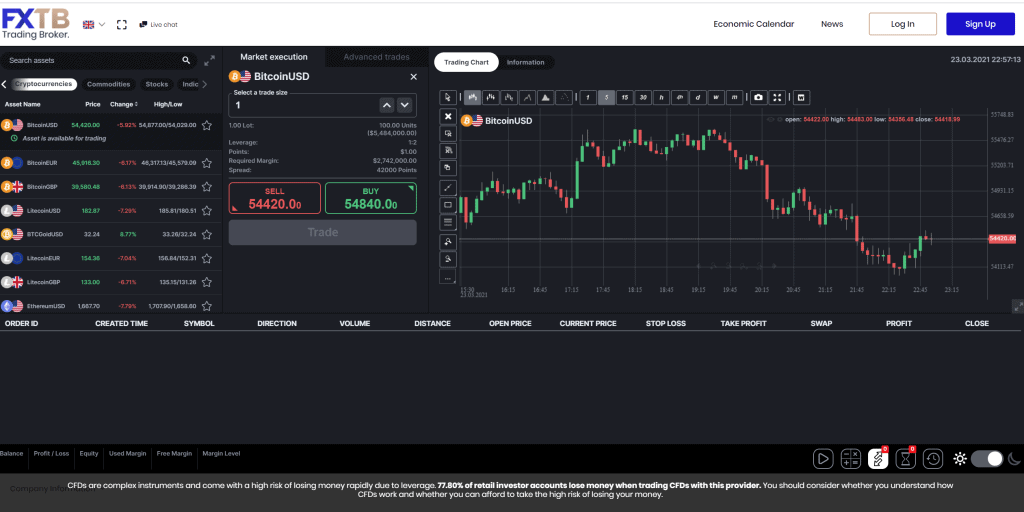This screenshot has width=1024, height=512.
Task: Favorite BitcoinUSD with its star
Action: (x=206, y=125)
